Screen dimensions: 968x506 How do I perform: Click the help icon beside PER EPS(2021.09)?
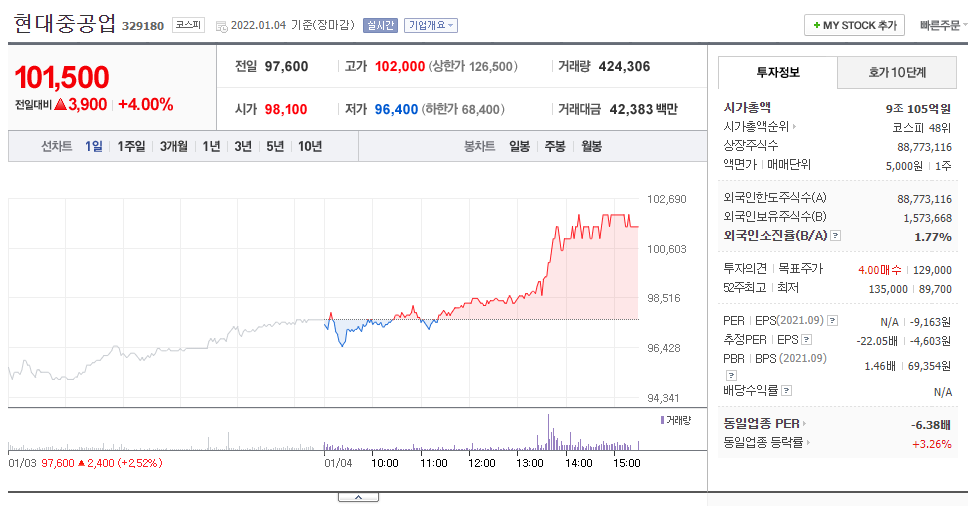(832, 320)
